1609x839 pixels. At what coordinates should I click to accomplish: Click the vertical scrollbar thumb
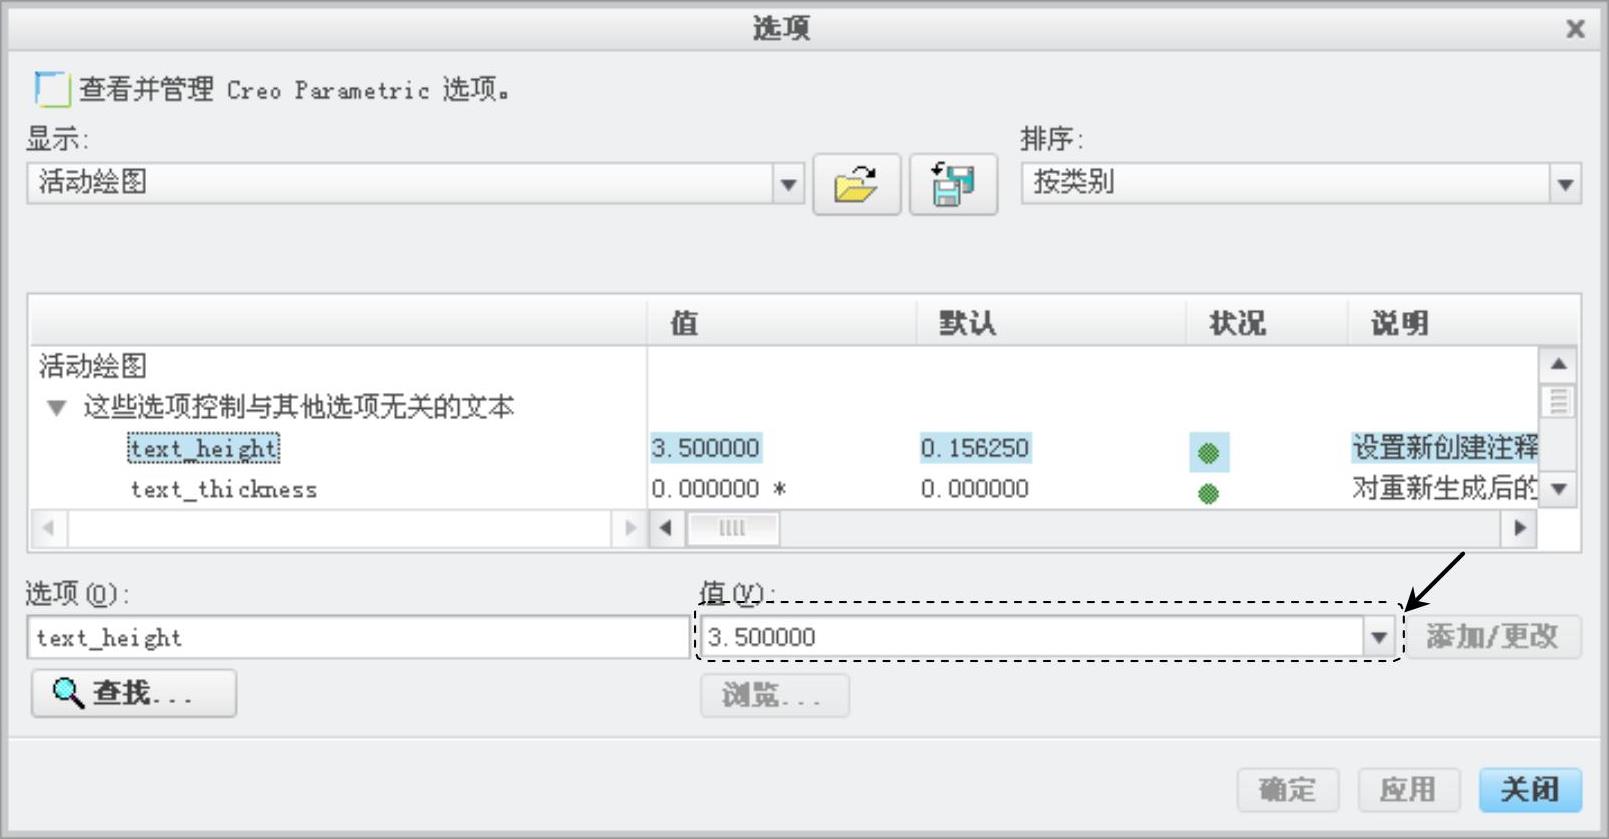tap(1558, 402)
